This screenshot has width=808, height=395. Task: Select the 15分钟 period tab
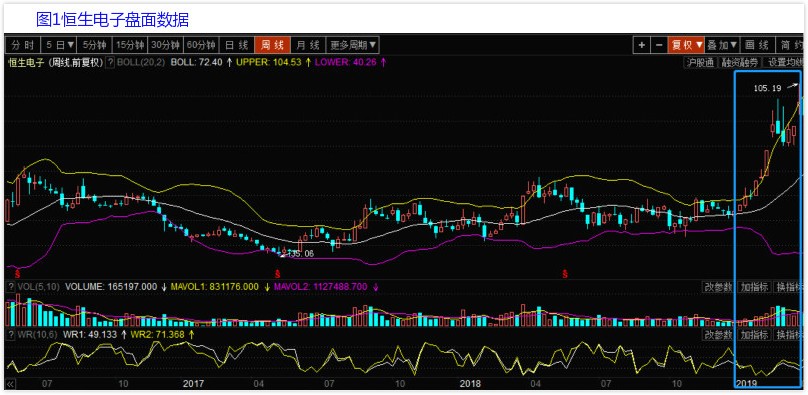pos(130,45)
